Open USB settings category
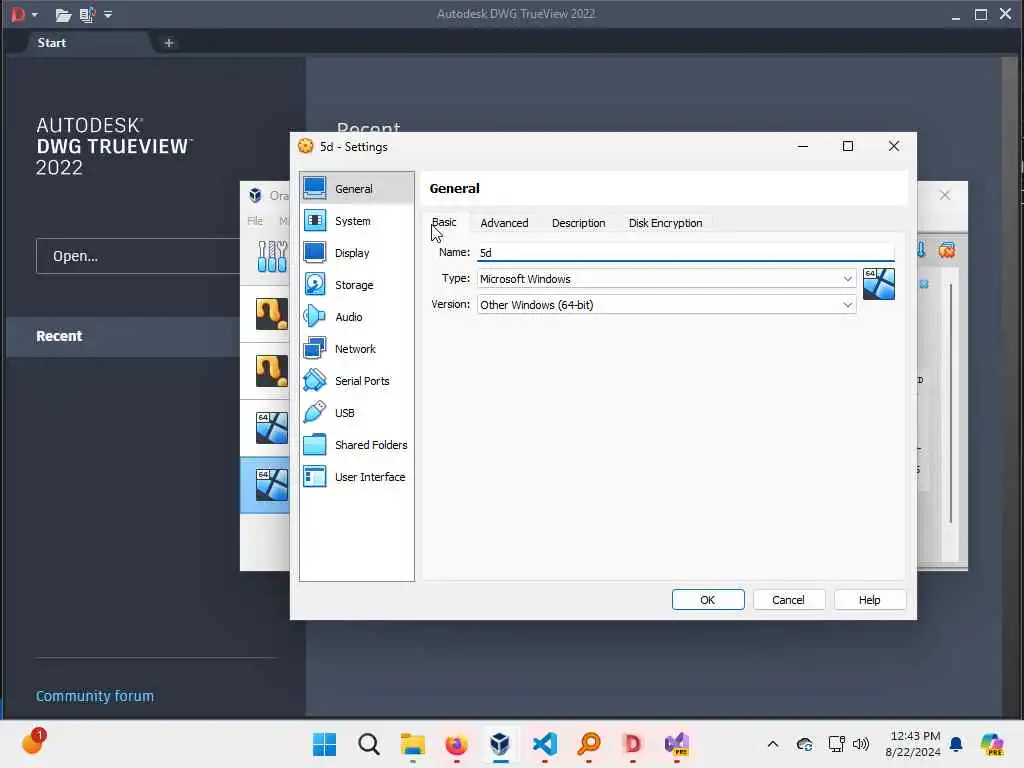Viewport: 1024px width, 768px height. pos(357,413)
